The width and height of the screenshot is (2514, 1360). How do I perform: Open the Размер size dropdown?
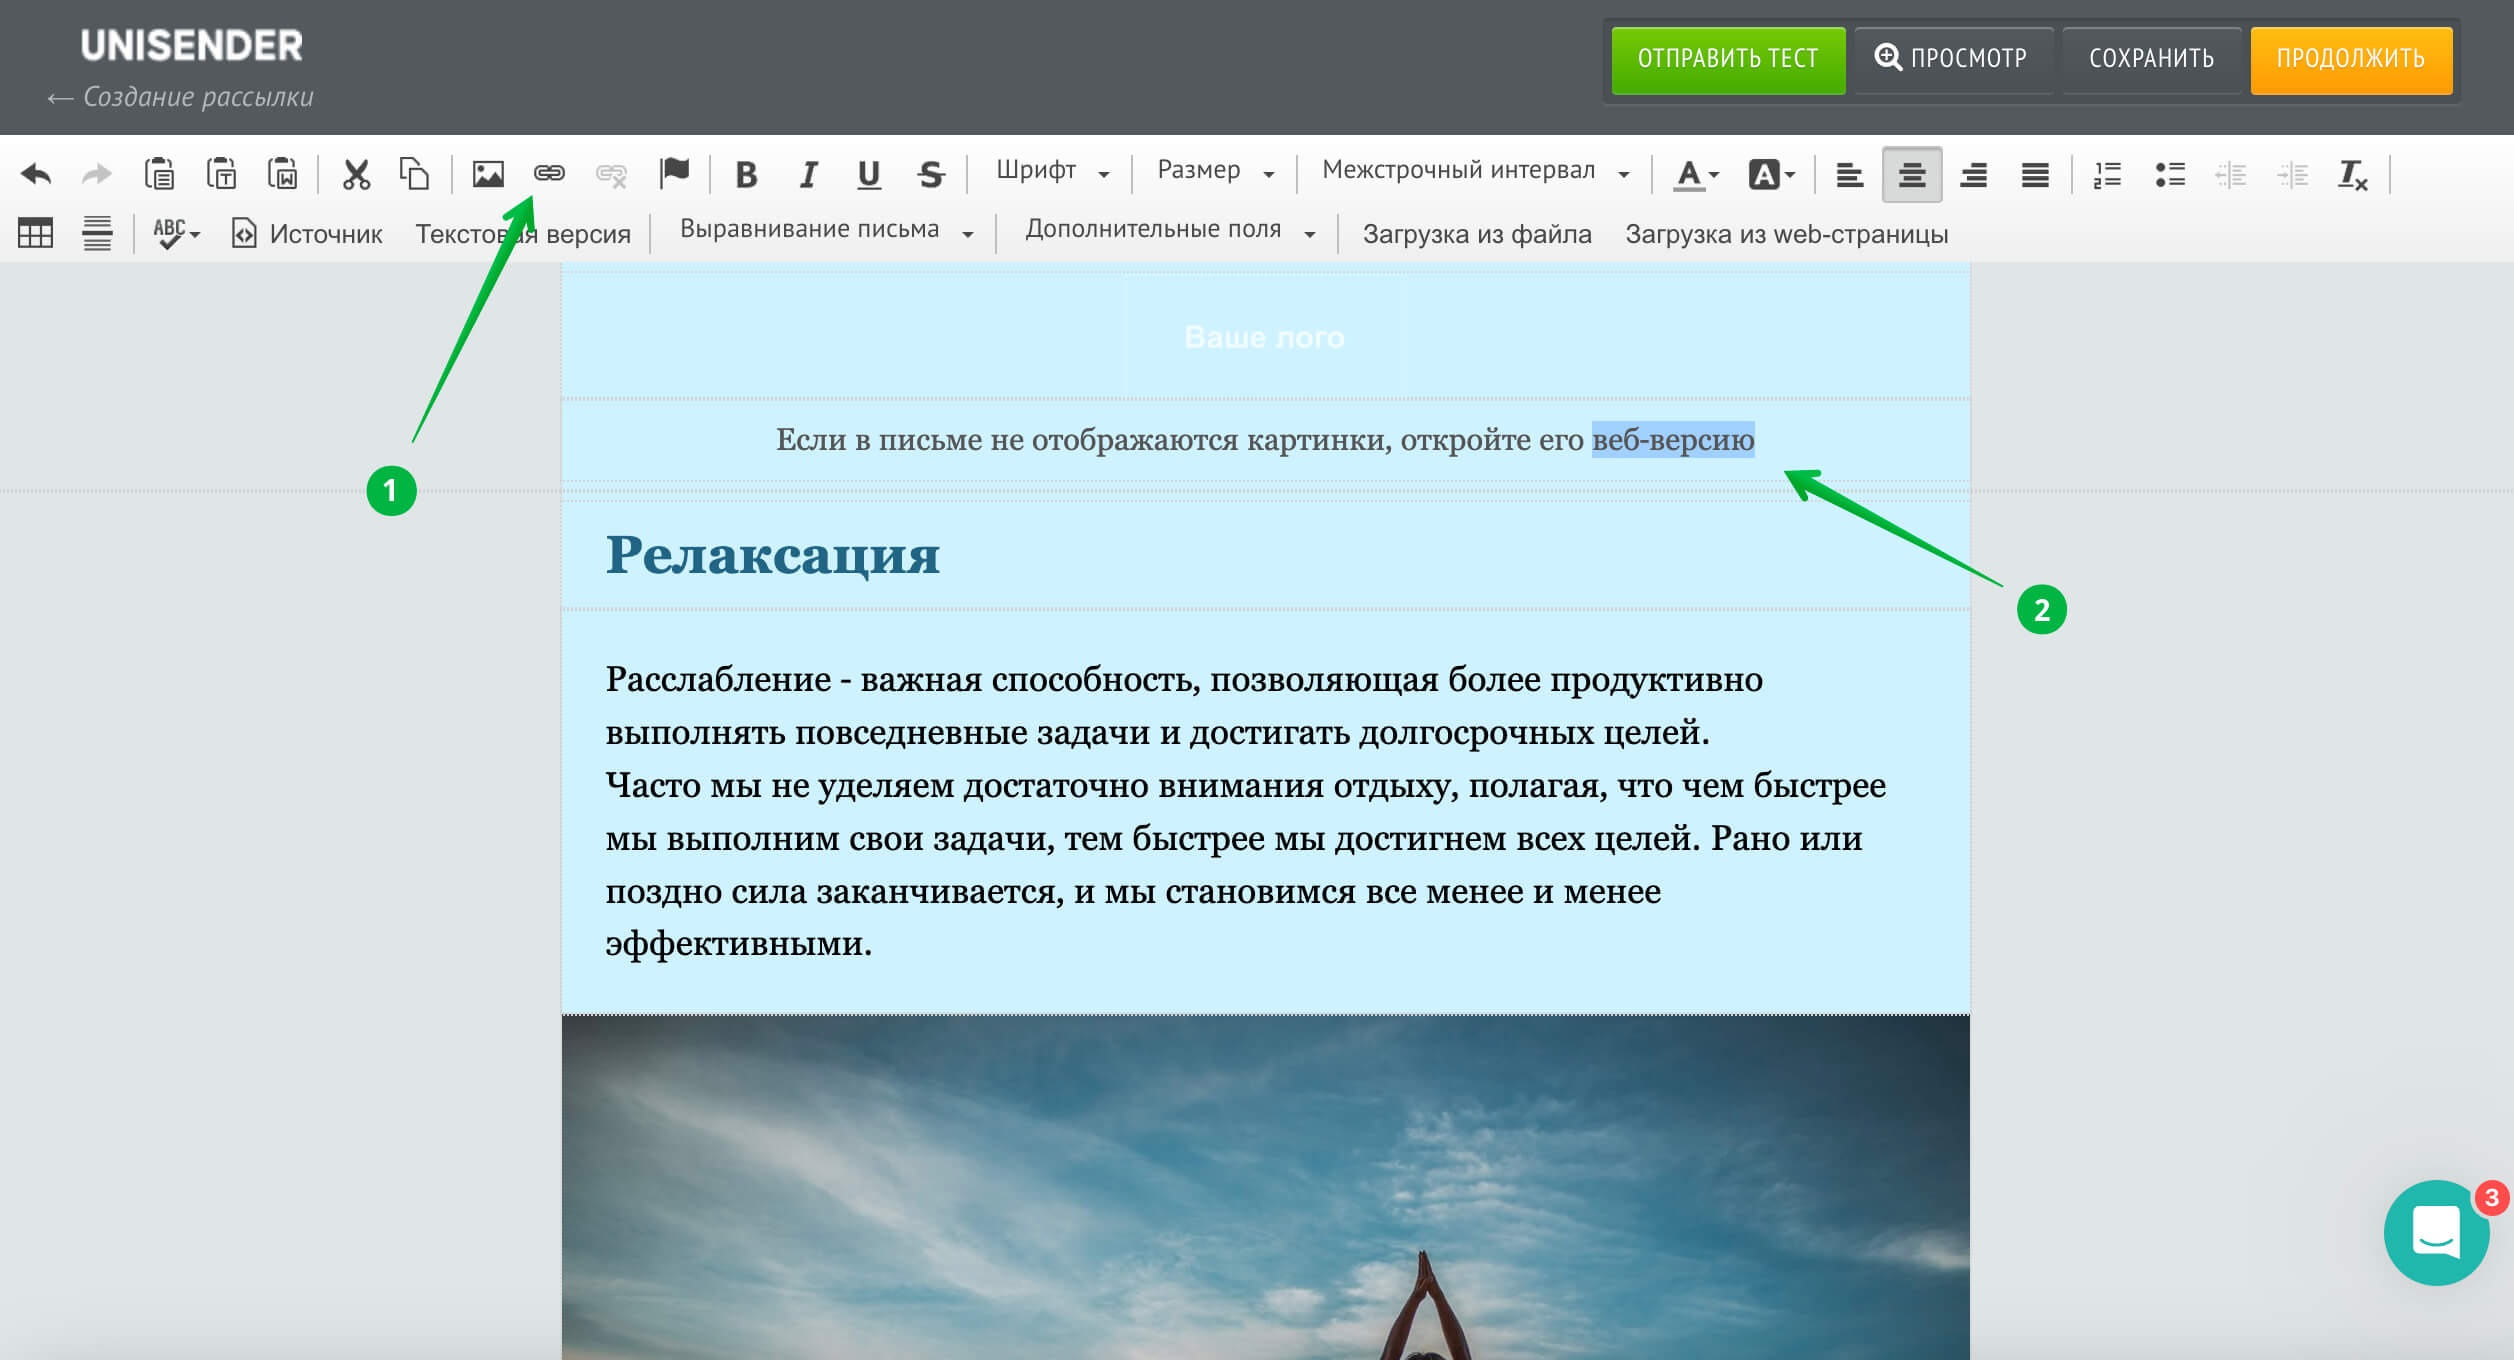coord(1214,171)
